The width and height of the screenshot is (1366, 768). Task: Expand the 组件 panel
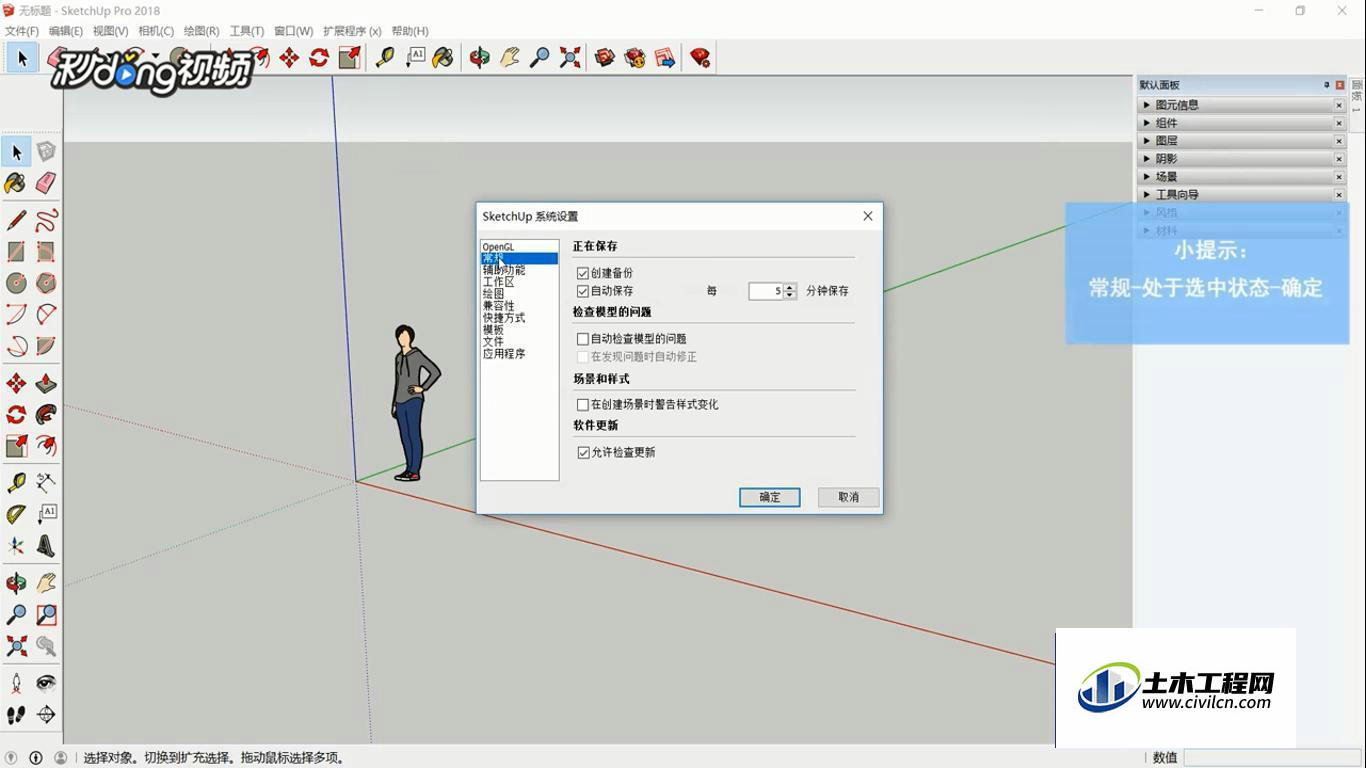(x=1243, y=123)
